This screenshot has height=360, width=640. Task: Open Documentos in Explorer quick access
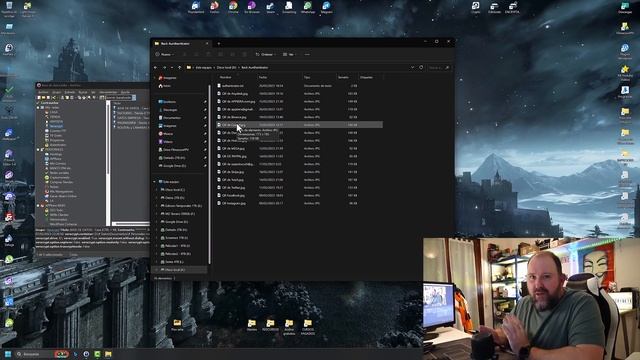point(169,118)
